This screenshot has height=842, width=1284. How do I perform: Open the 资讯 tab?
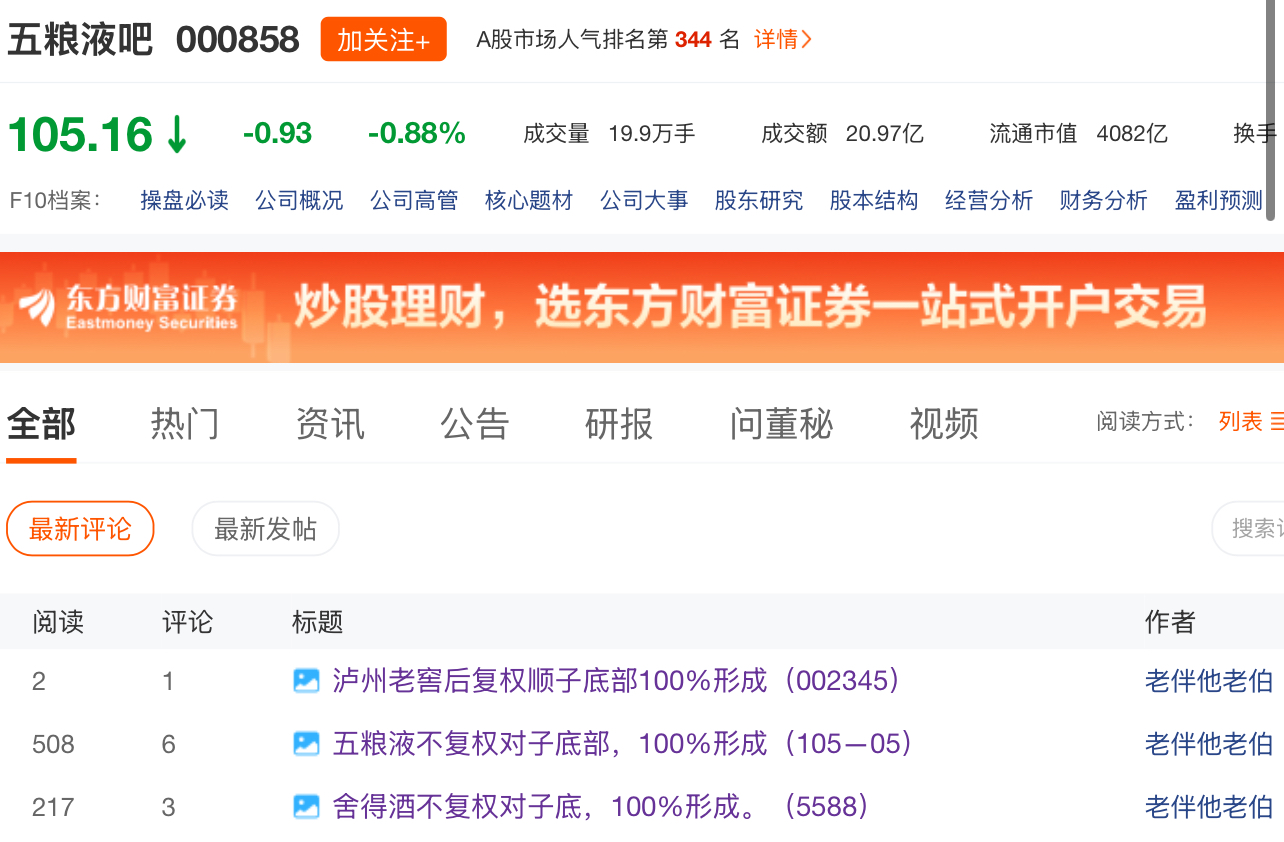point(330,424)
